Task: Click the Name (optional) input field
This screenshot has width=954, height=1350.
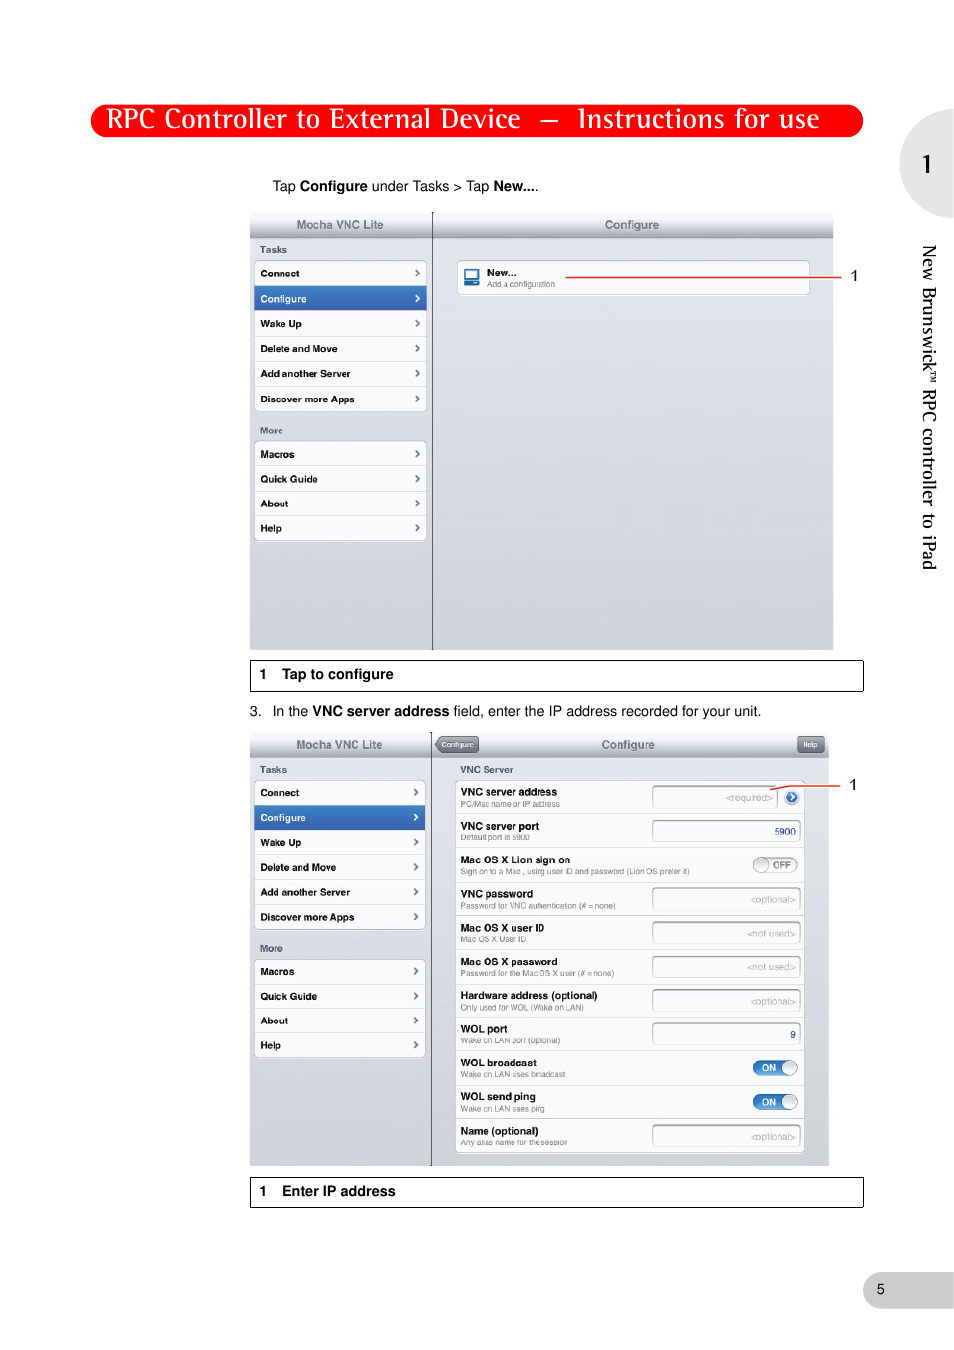Action: pos(726,1136)
